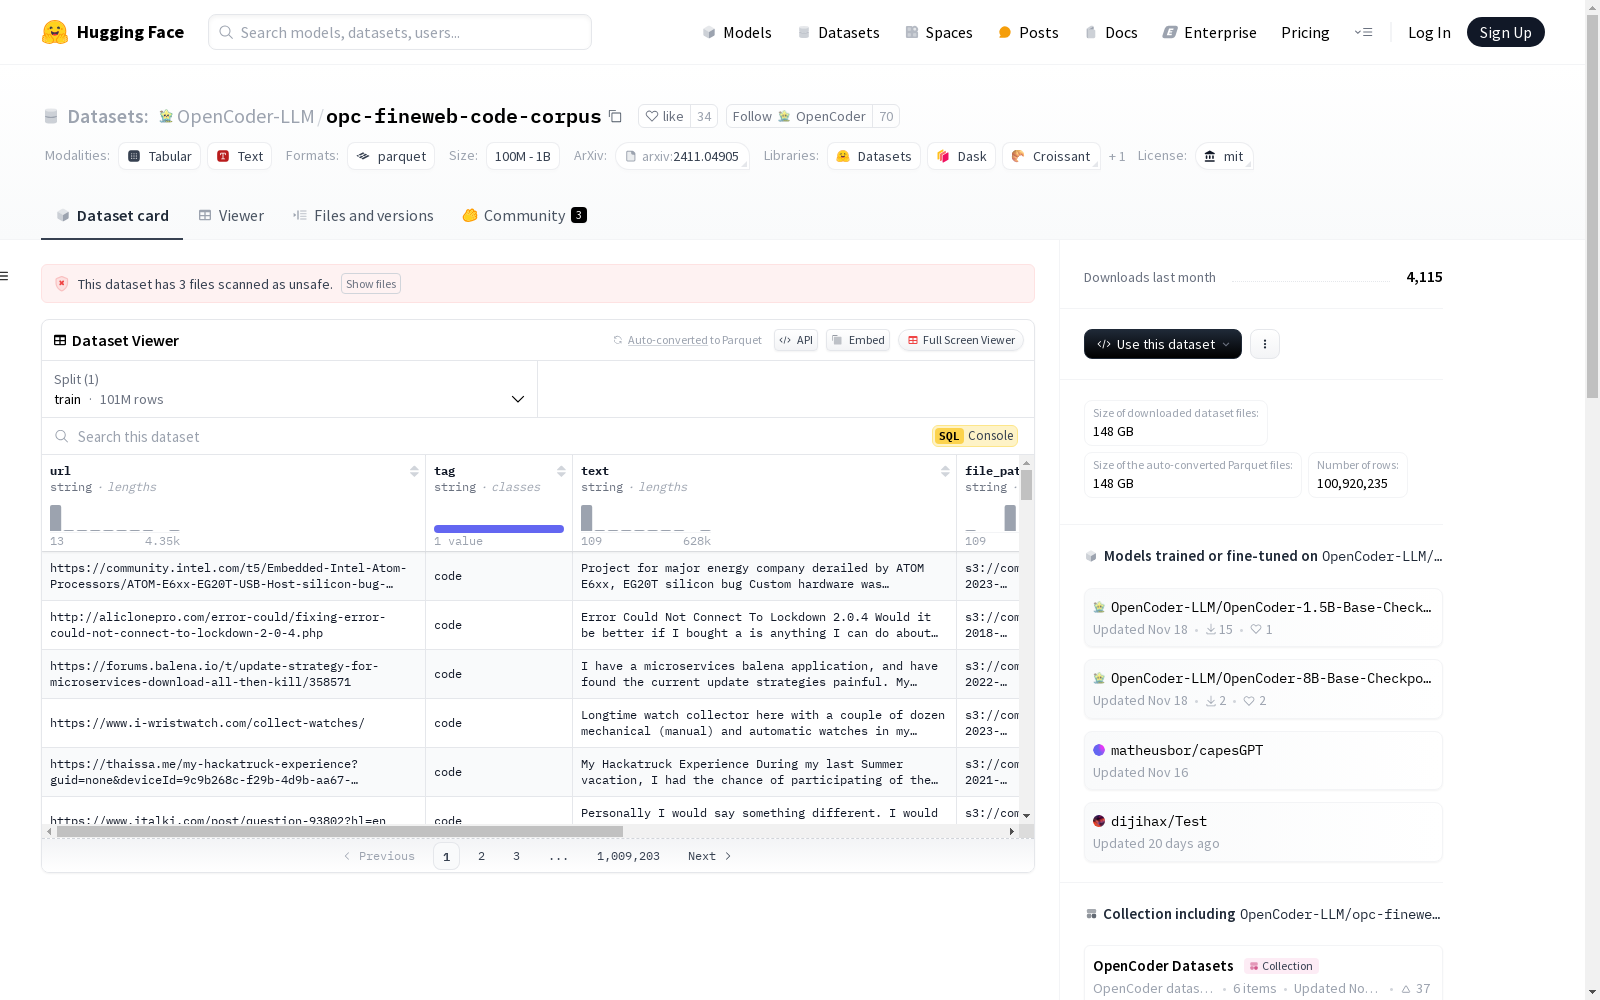1600x1000 pixels.
Task: Open the Community tab
Action: click(524, 216)
